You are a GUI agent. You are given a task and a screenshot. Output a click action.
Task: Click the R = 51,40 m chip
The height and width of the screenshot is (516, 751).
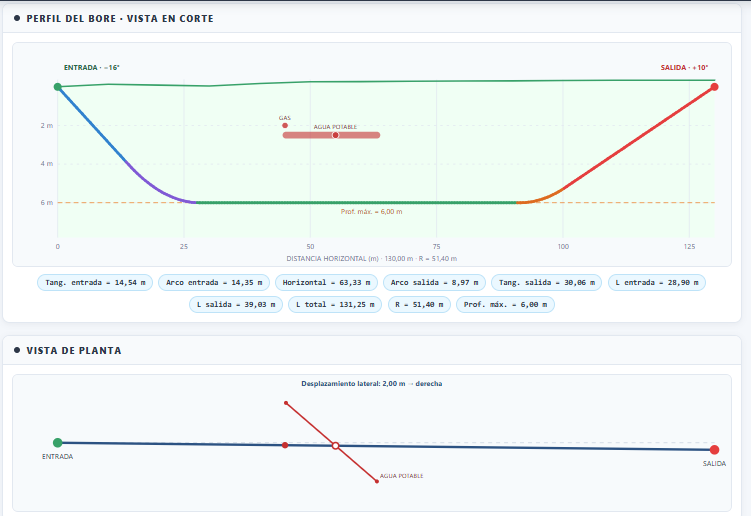pyautogui.click(x=419, y=305)
